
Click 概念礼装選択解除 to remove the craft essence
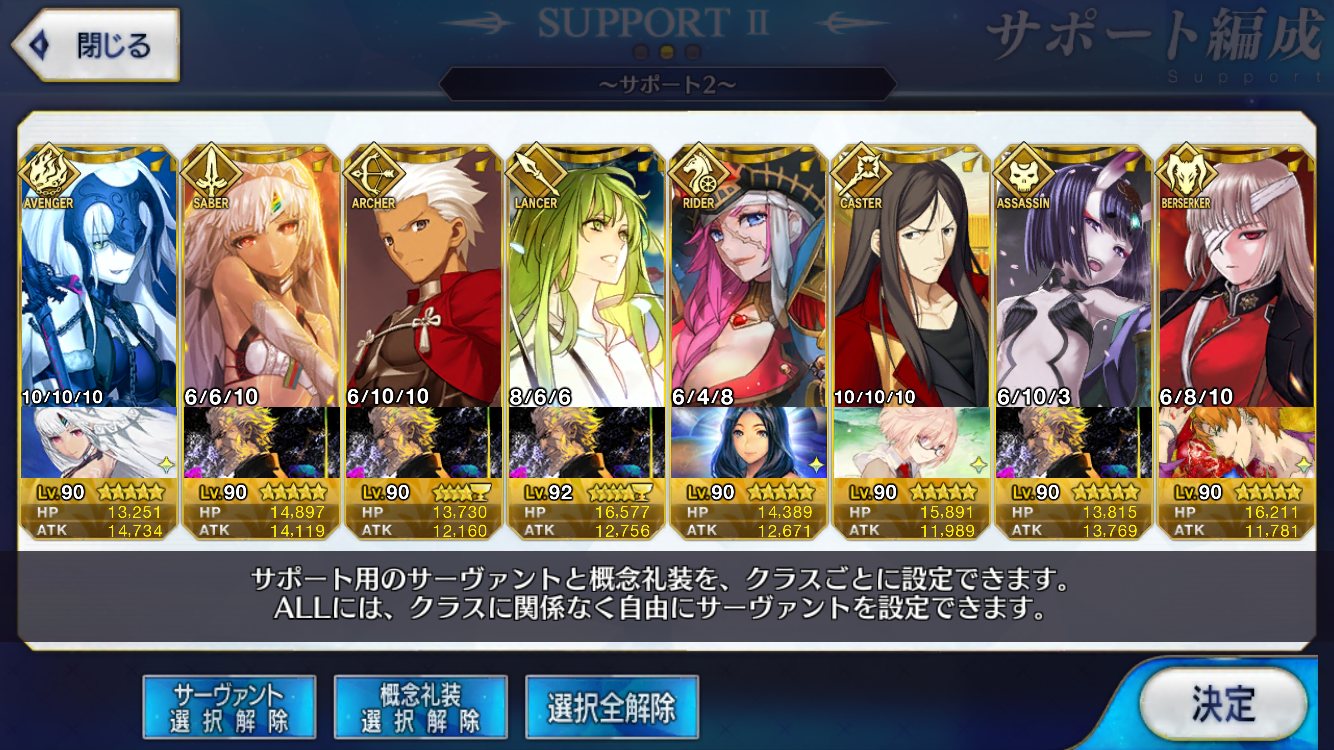pyautogui.click(x=421, y=707)
